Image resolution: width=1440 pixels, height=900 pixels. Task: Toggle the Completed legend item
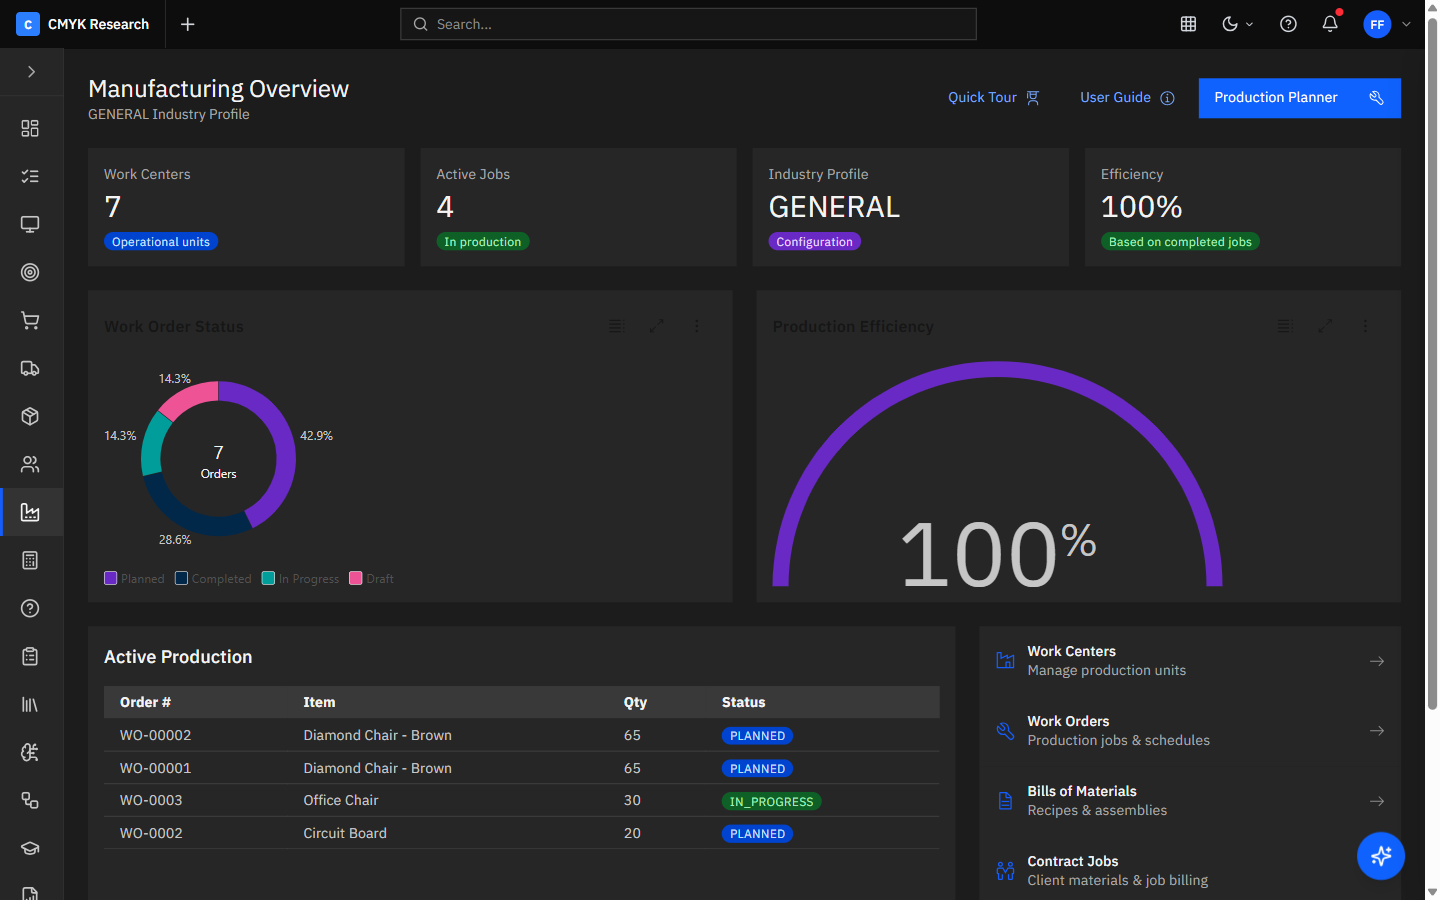[213, 579]
